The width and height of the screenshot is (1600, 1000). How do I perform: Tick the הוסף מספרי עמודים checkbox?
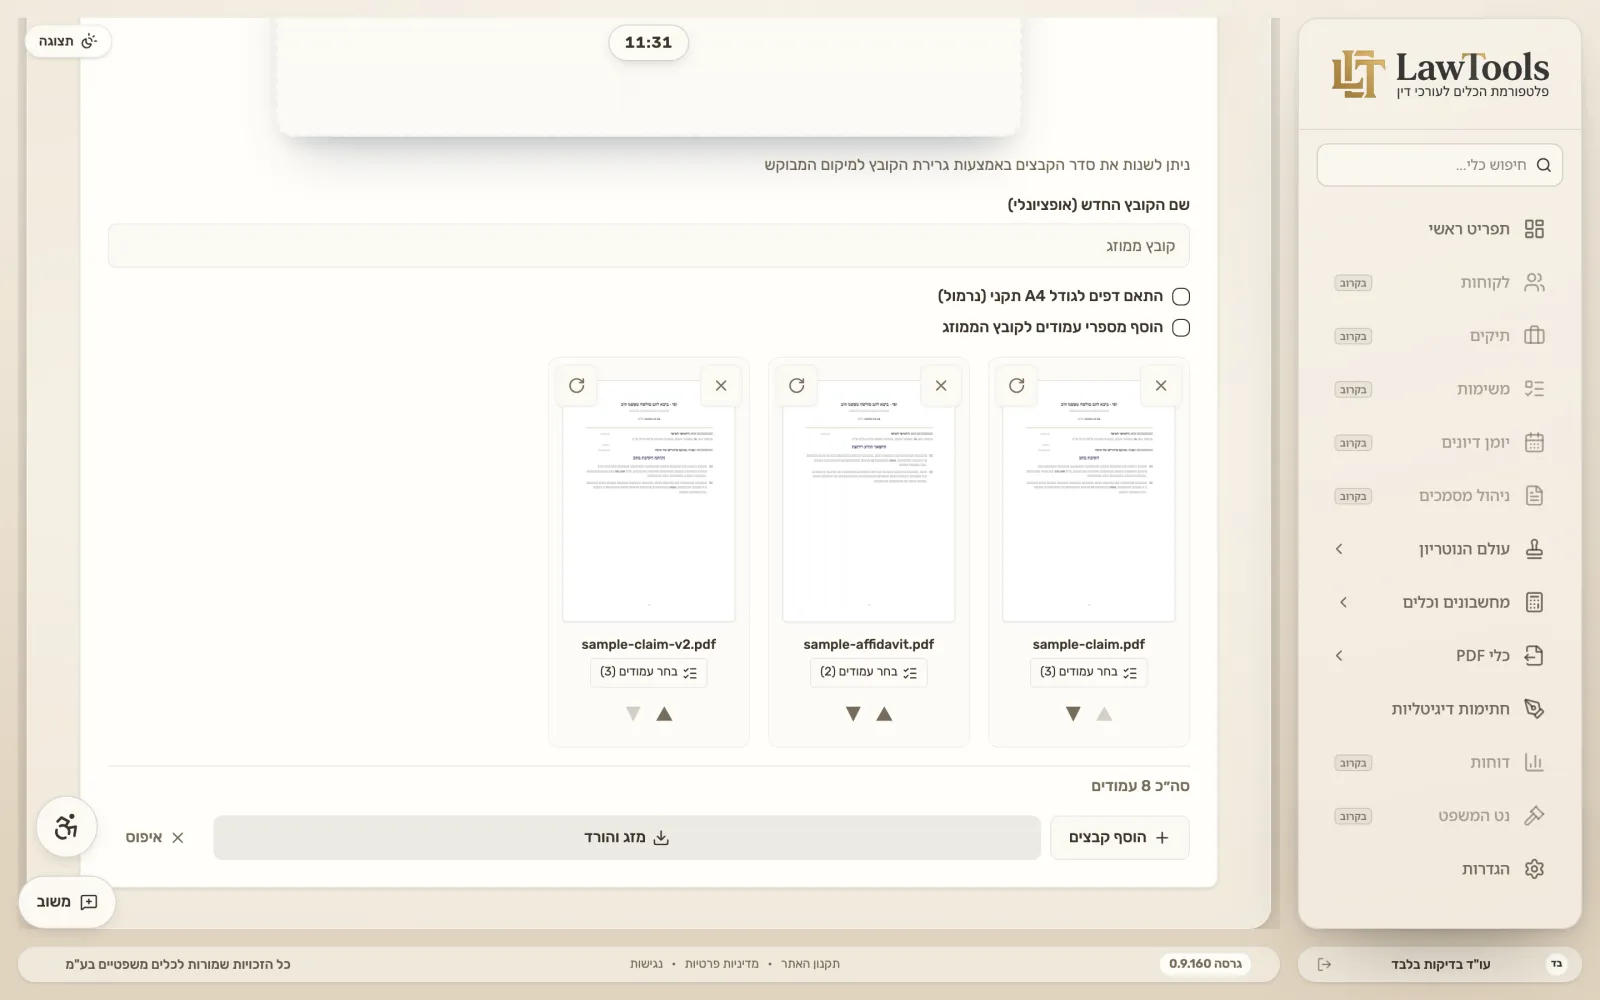coord(1181,328)
